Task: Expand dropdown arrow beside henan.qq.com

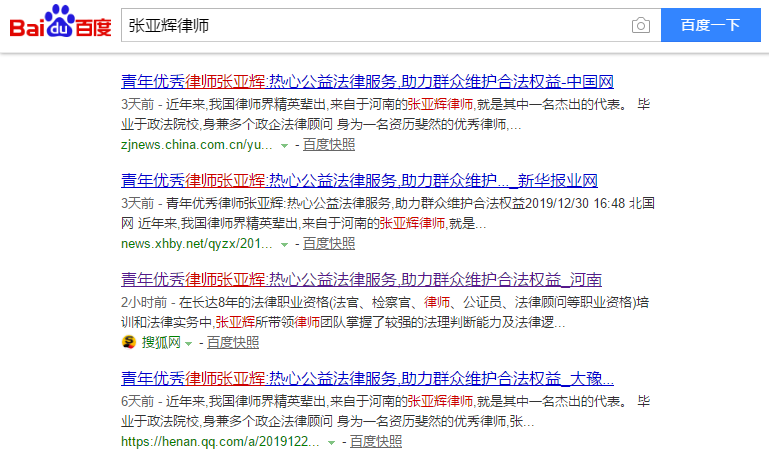Action: [x=331, y=443]
